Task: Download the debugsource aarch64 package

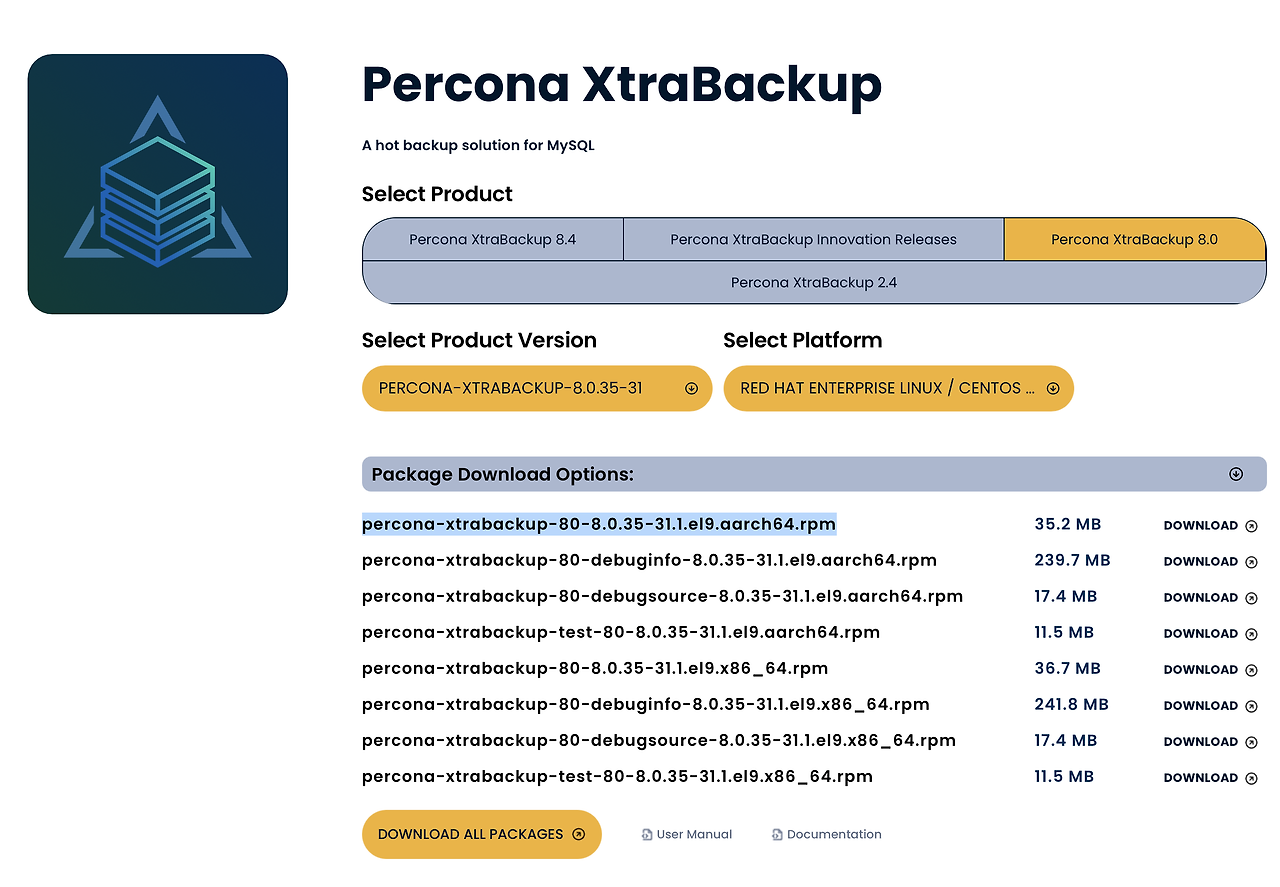Action: [x=1210, y=597]
